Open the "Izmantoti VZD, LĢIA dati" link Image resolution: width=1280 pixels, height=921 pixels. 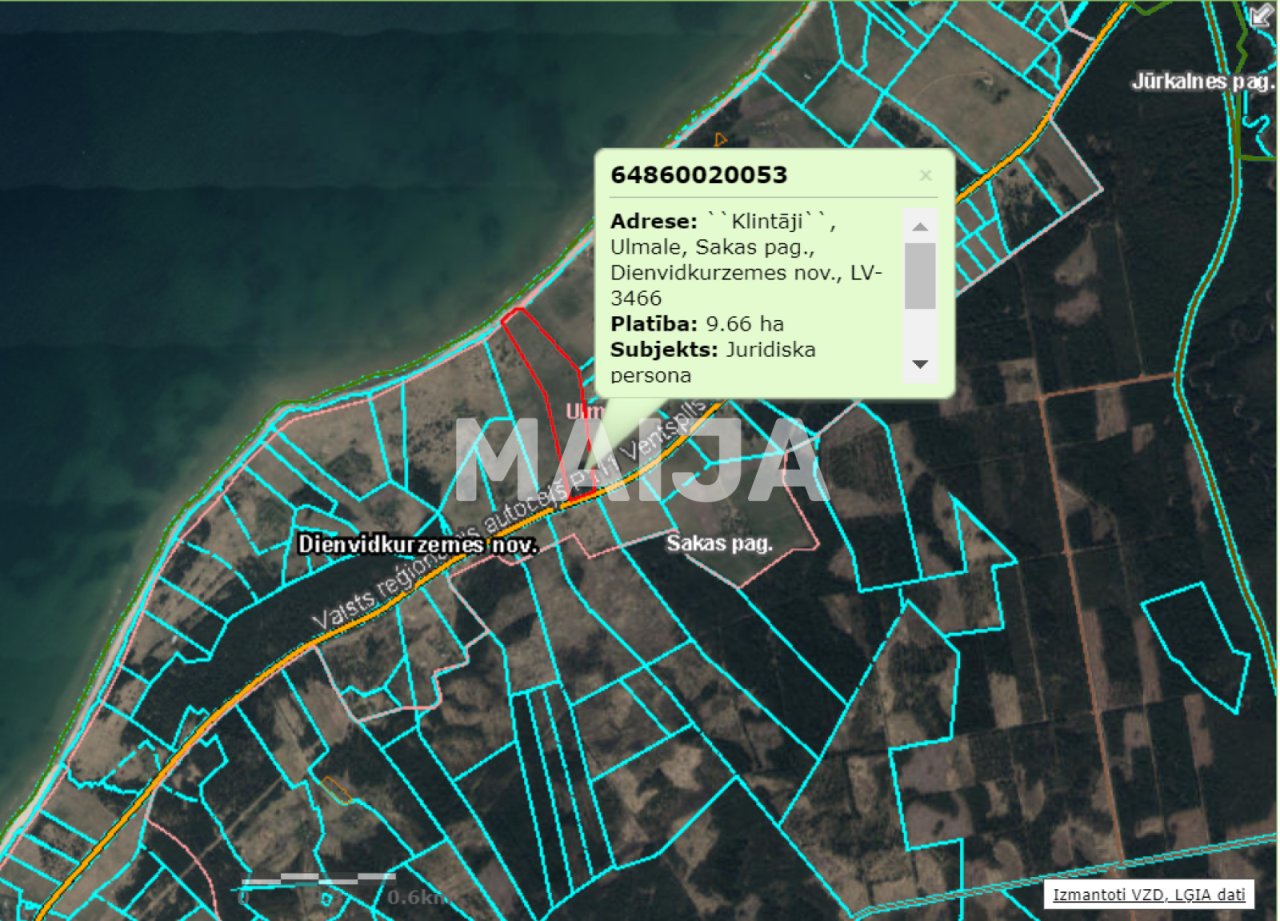[x=1148, y=895]
